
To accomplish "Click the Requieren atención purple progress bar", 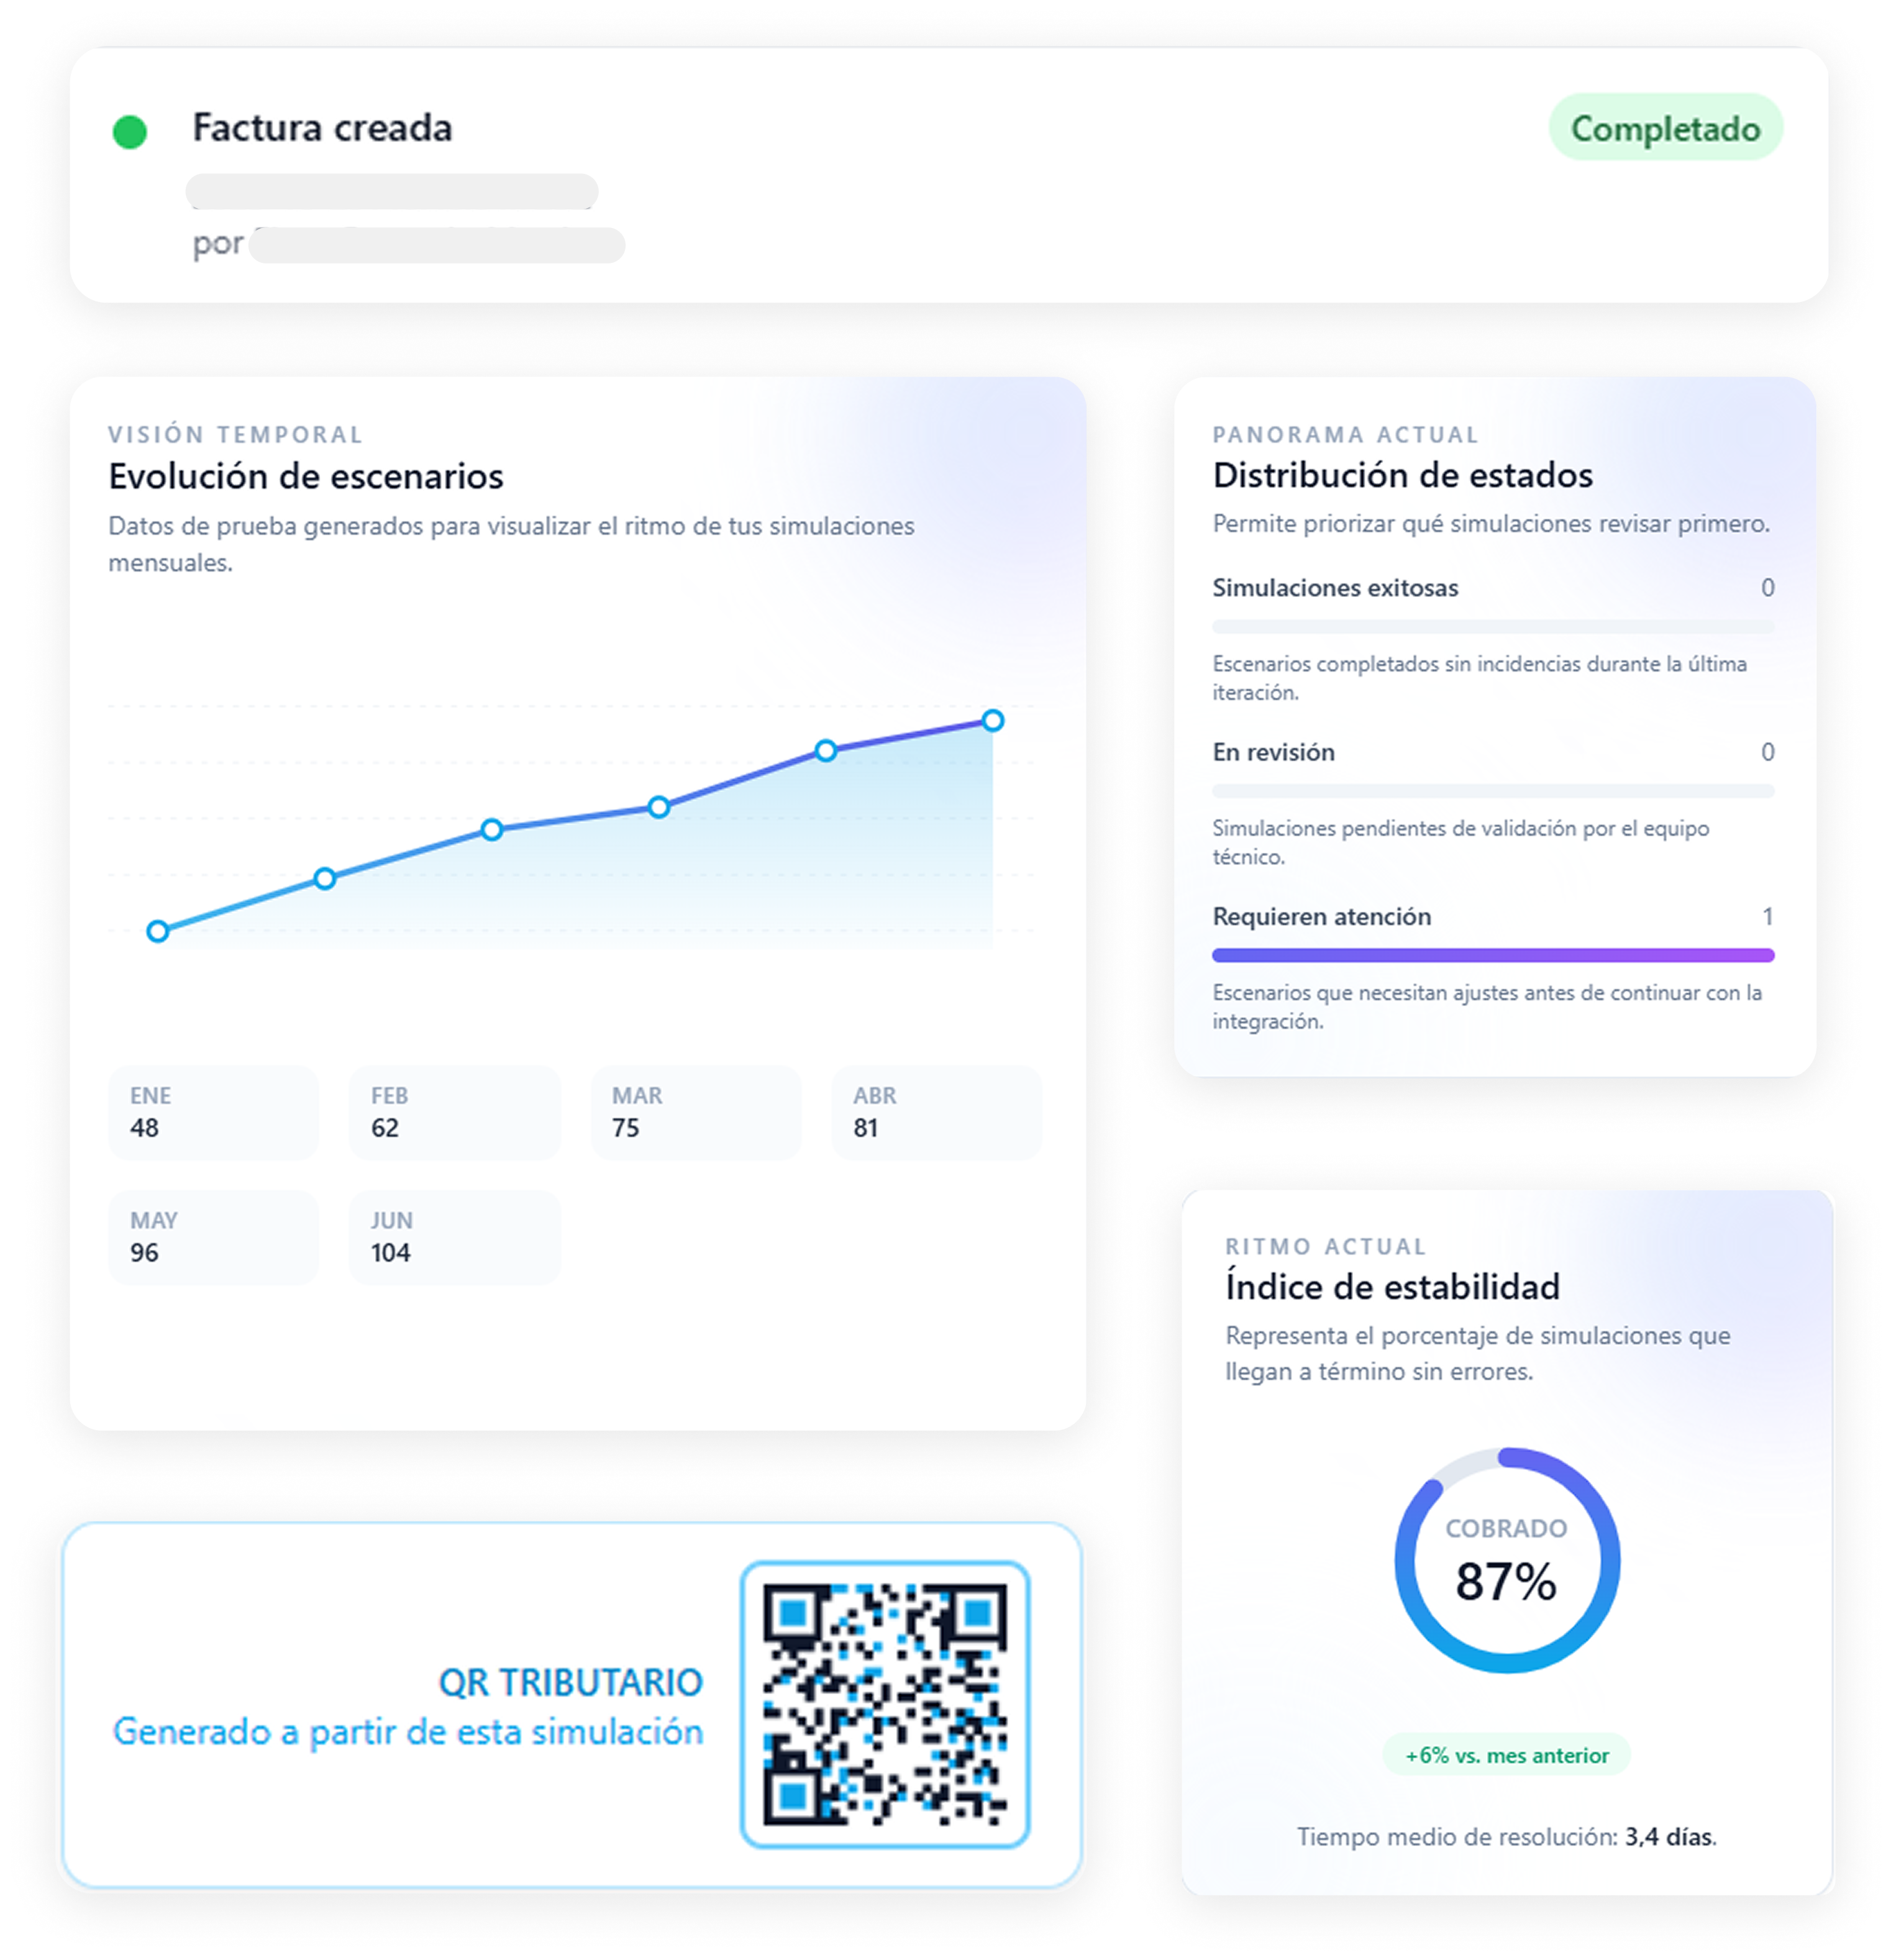I will coord(1493,956).
